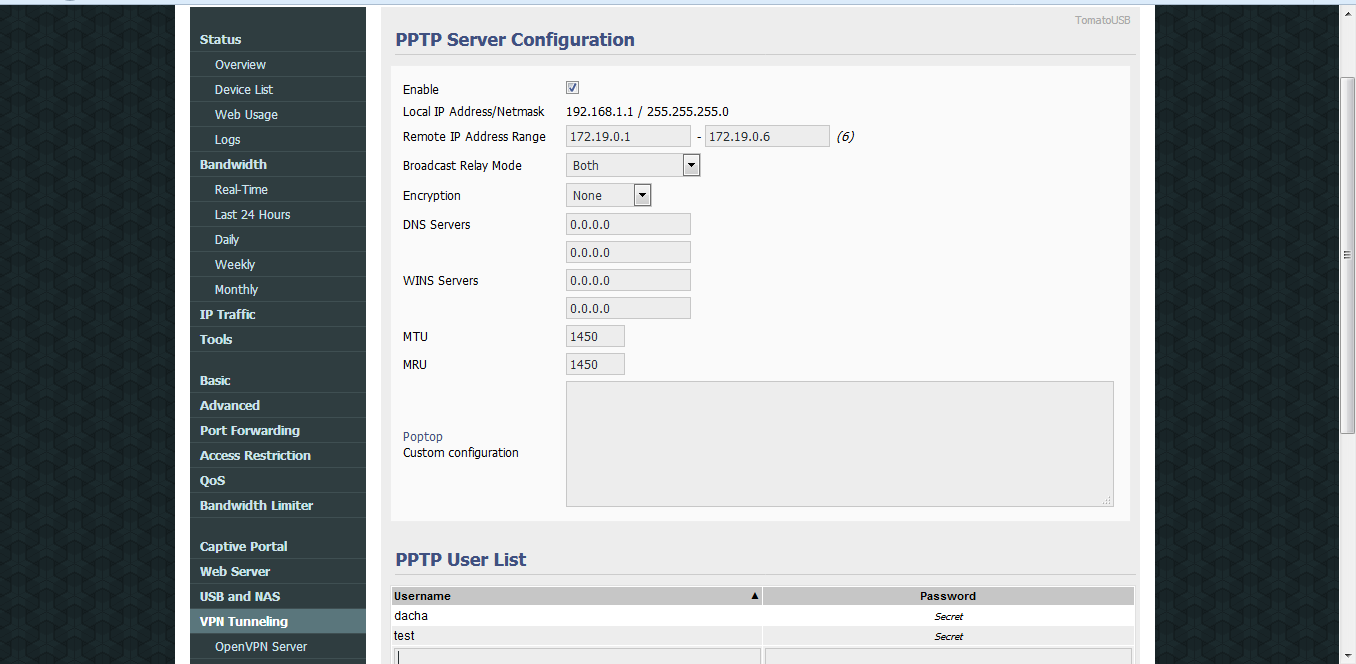
Task: Click the password Secret value for dacha
Action: pyautogui.click(x=948, y=617)
